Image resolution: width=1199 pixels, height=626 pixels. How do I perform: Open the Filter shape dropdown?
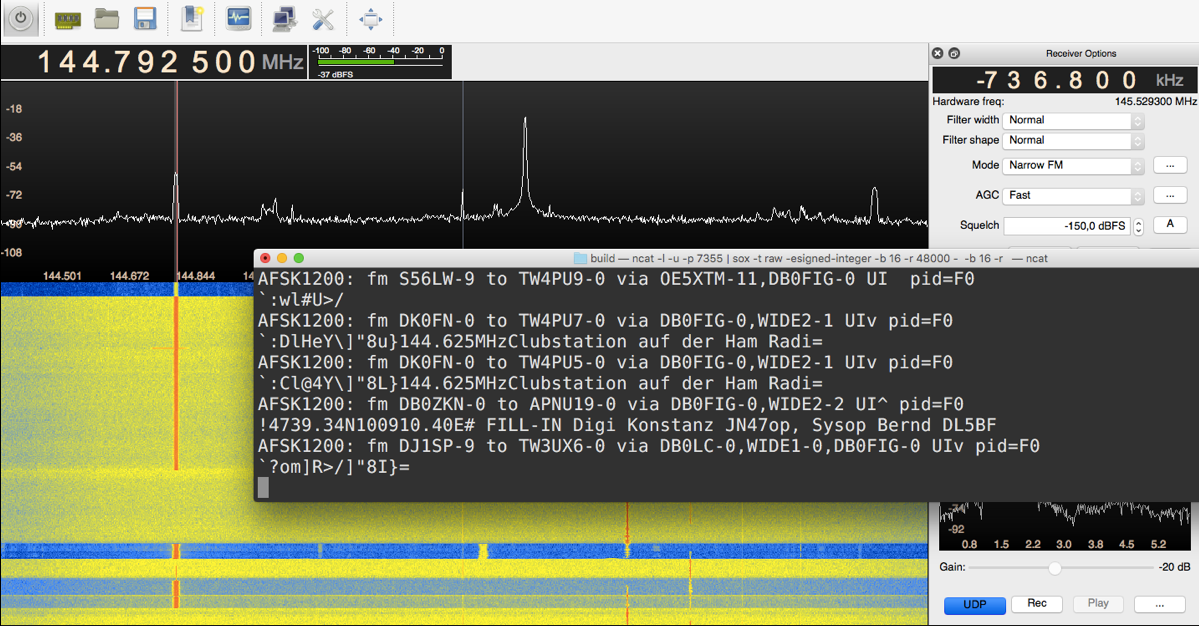tap(1073, 141)
